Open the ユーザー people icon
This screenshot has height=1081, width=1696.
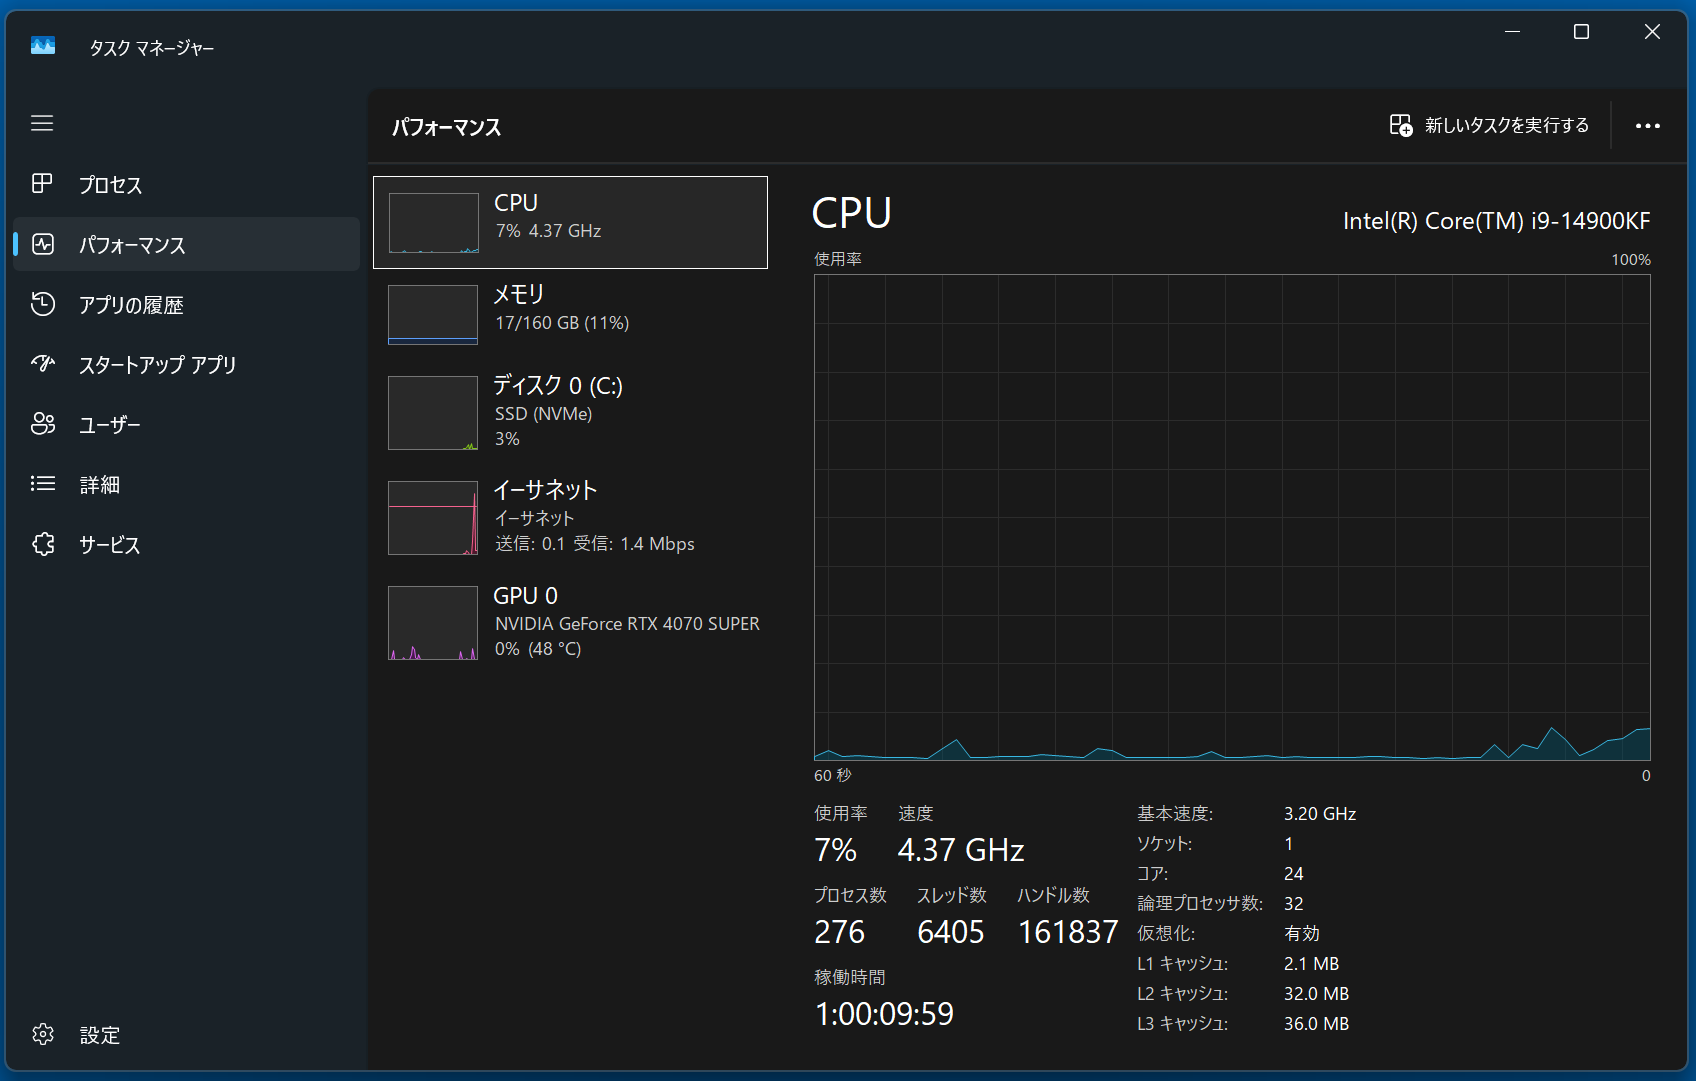43,424
